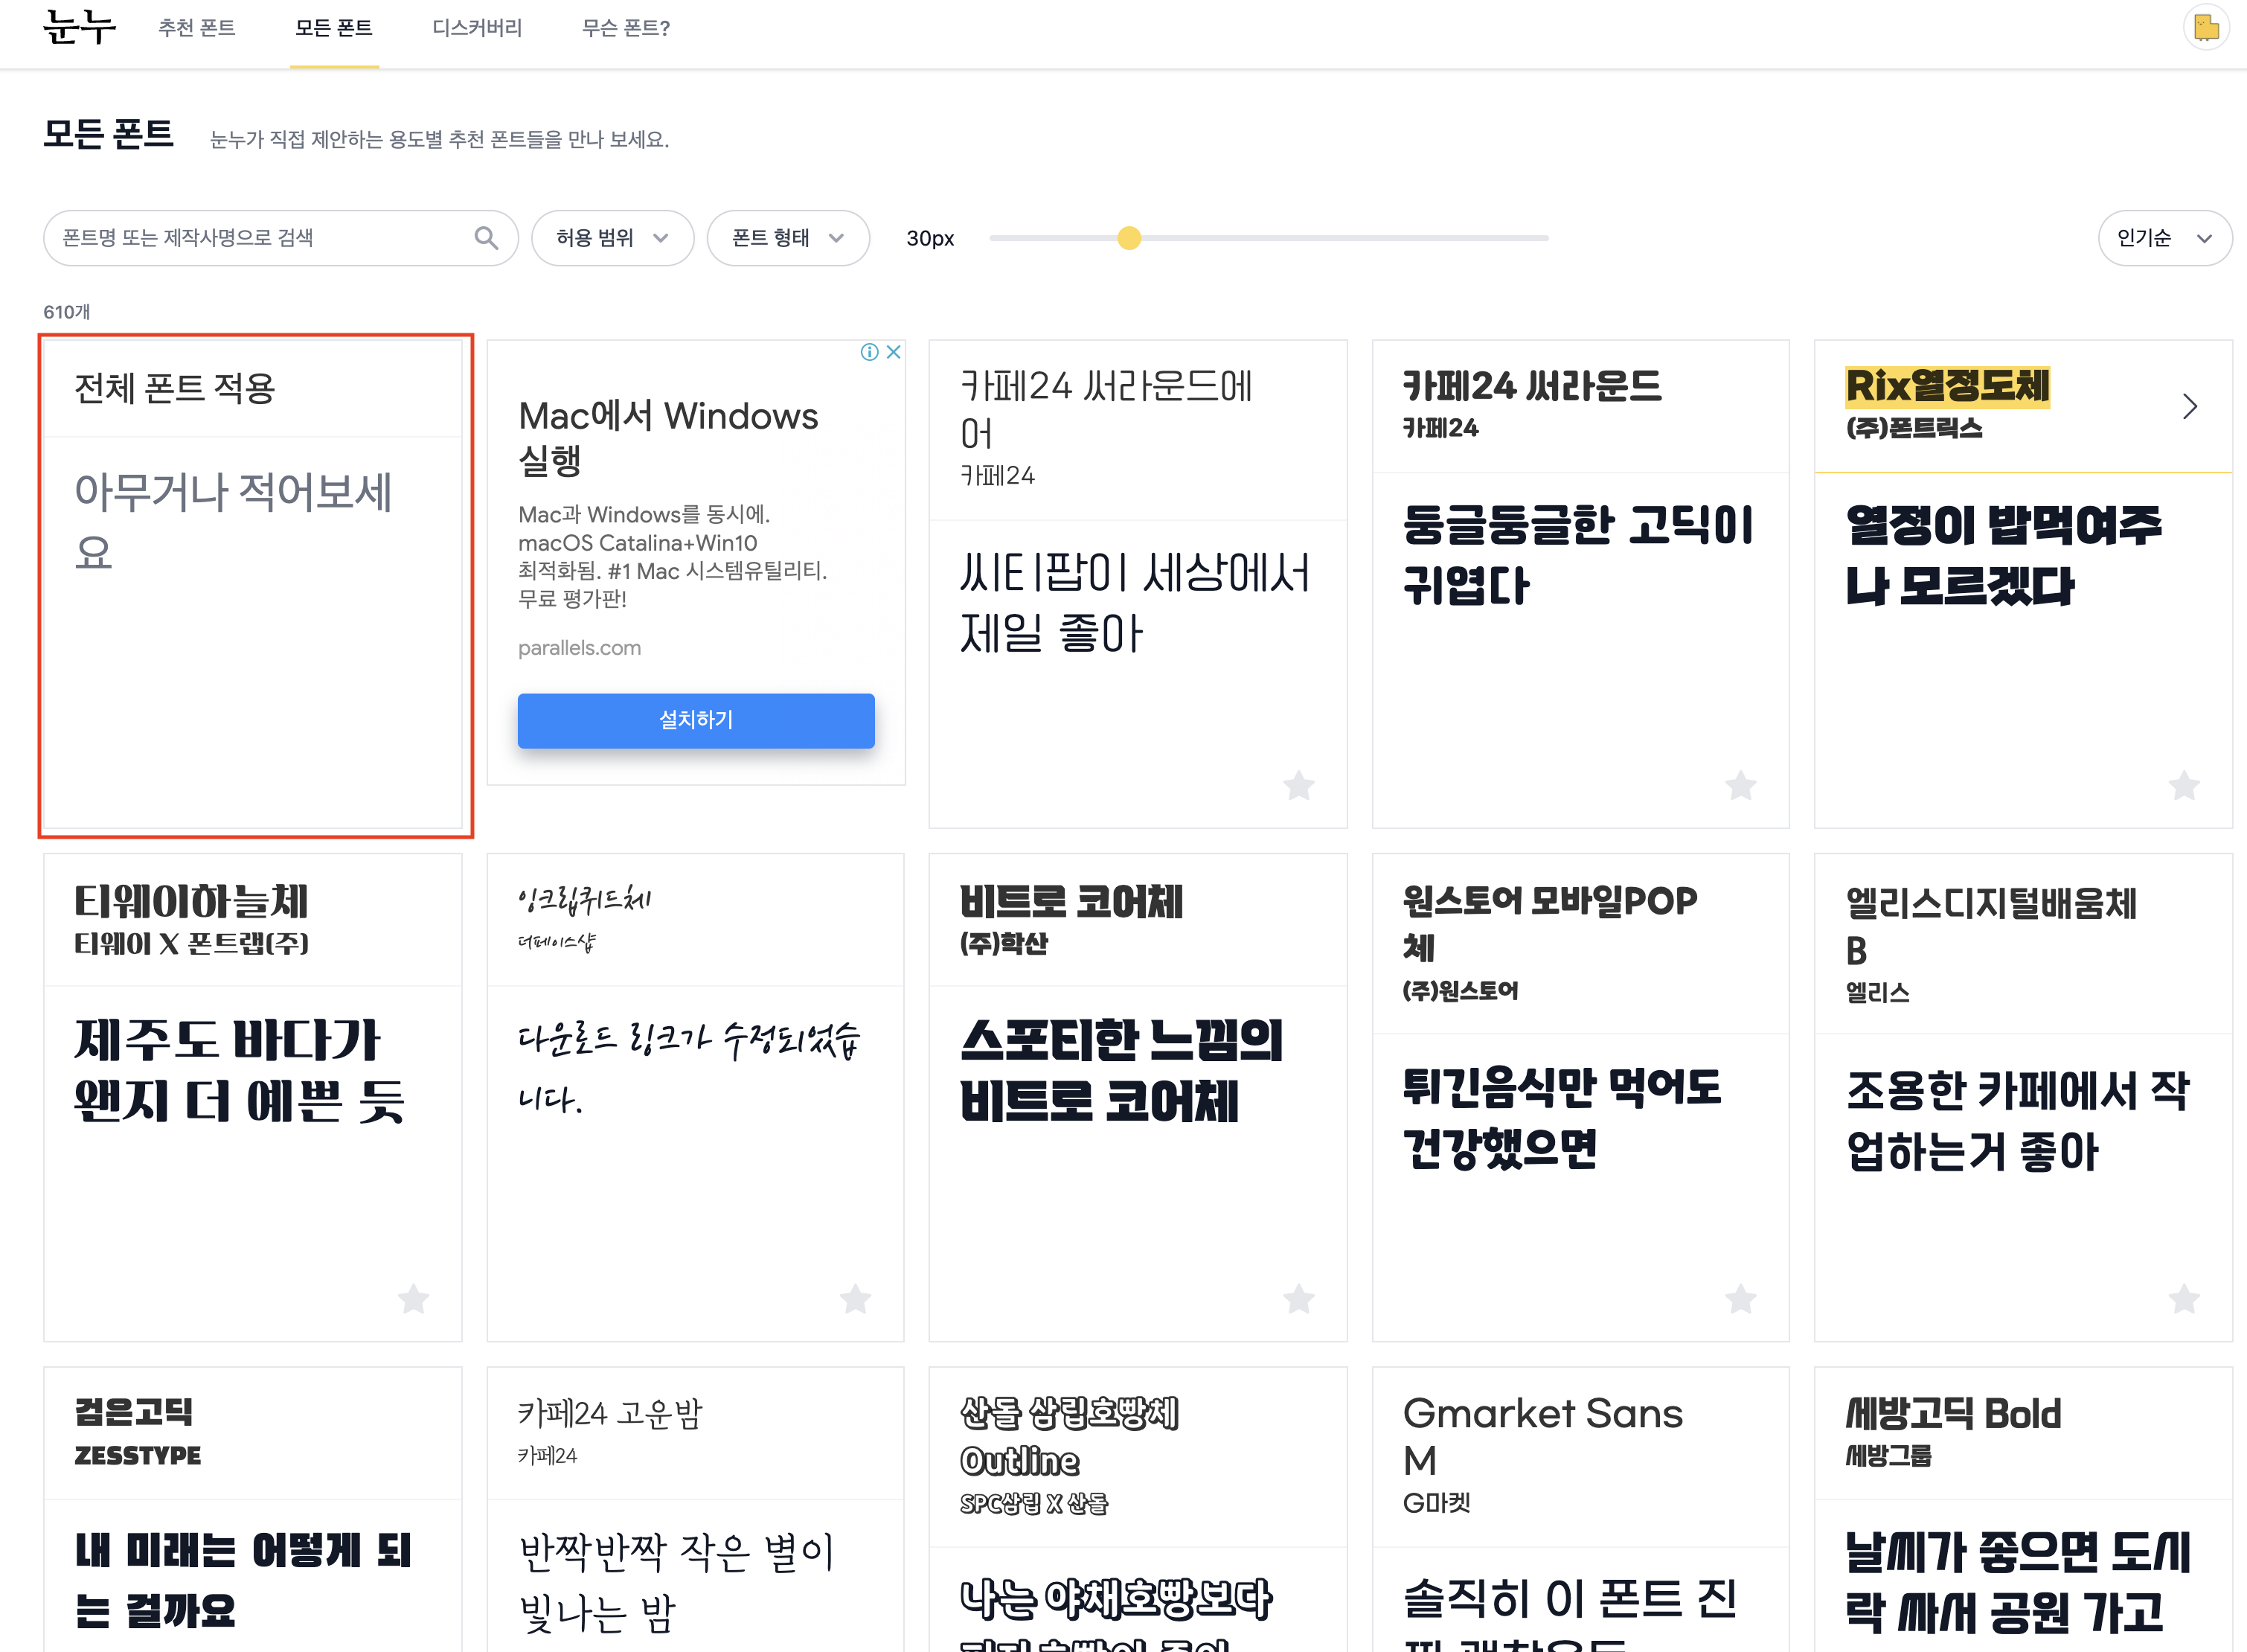The width and height of the screenshot is (2247, 1652).
Task: Open the 원스토어 모바일POP체 font title
Action: pyautogui.click(x=1550, y=924)
